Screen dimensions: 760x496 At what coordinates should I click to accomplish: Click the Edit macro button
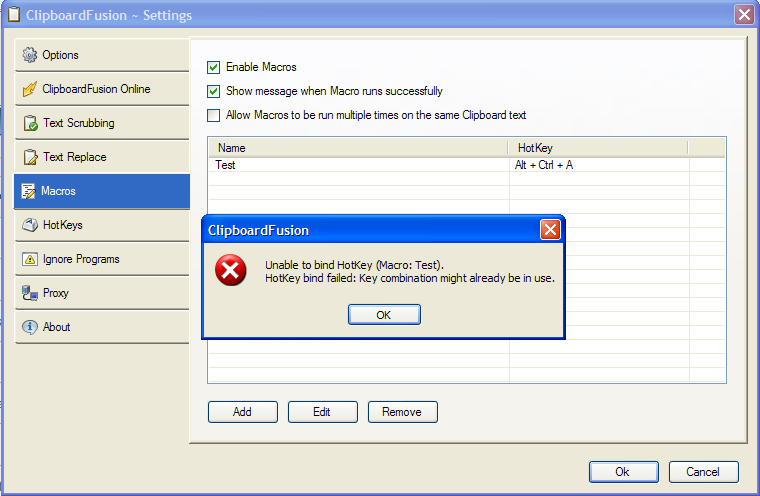click(322, 412)
